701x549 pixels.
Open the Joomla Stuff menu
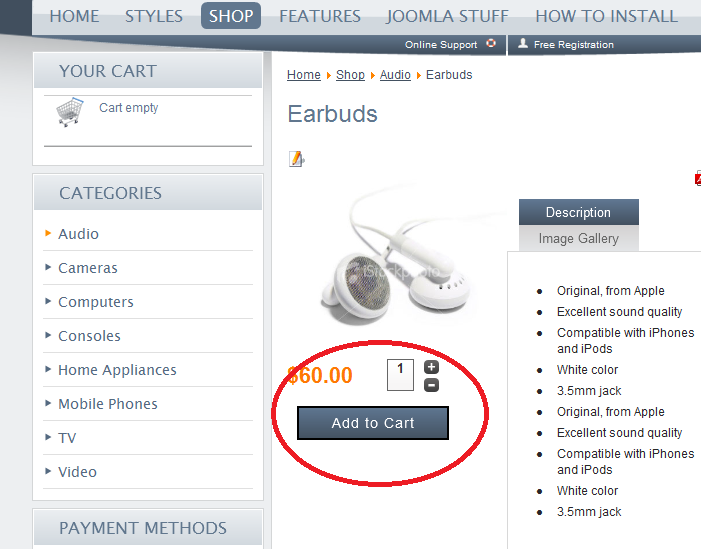[448, 16]
